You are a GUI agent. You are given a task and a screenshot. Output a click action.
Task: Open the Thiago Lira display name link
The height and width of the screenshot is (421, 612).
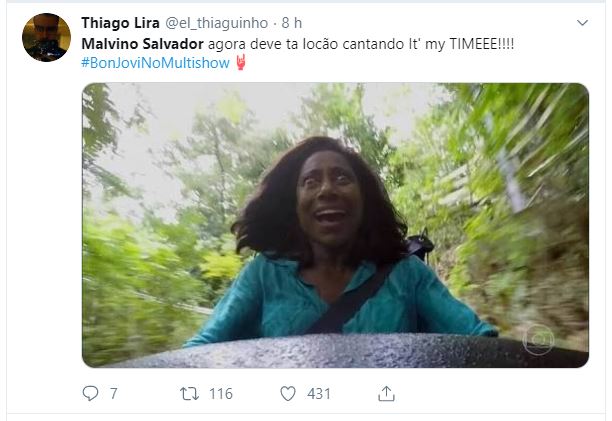[118, 22]
